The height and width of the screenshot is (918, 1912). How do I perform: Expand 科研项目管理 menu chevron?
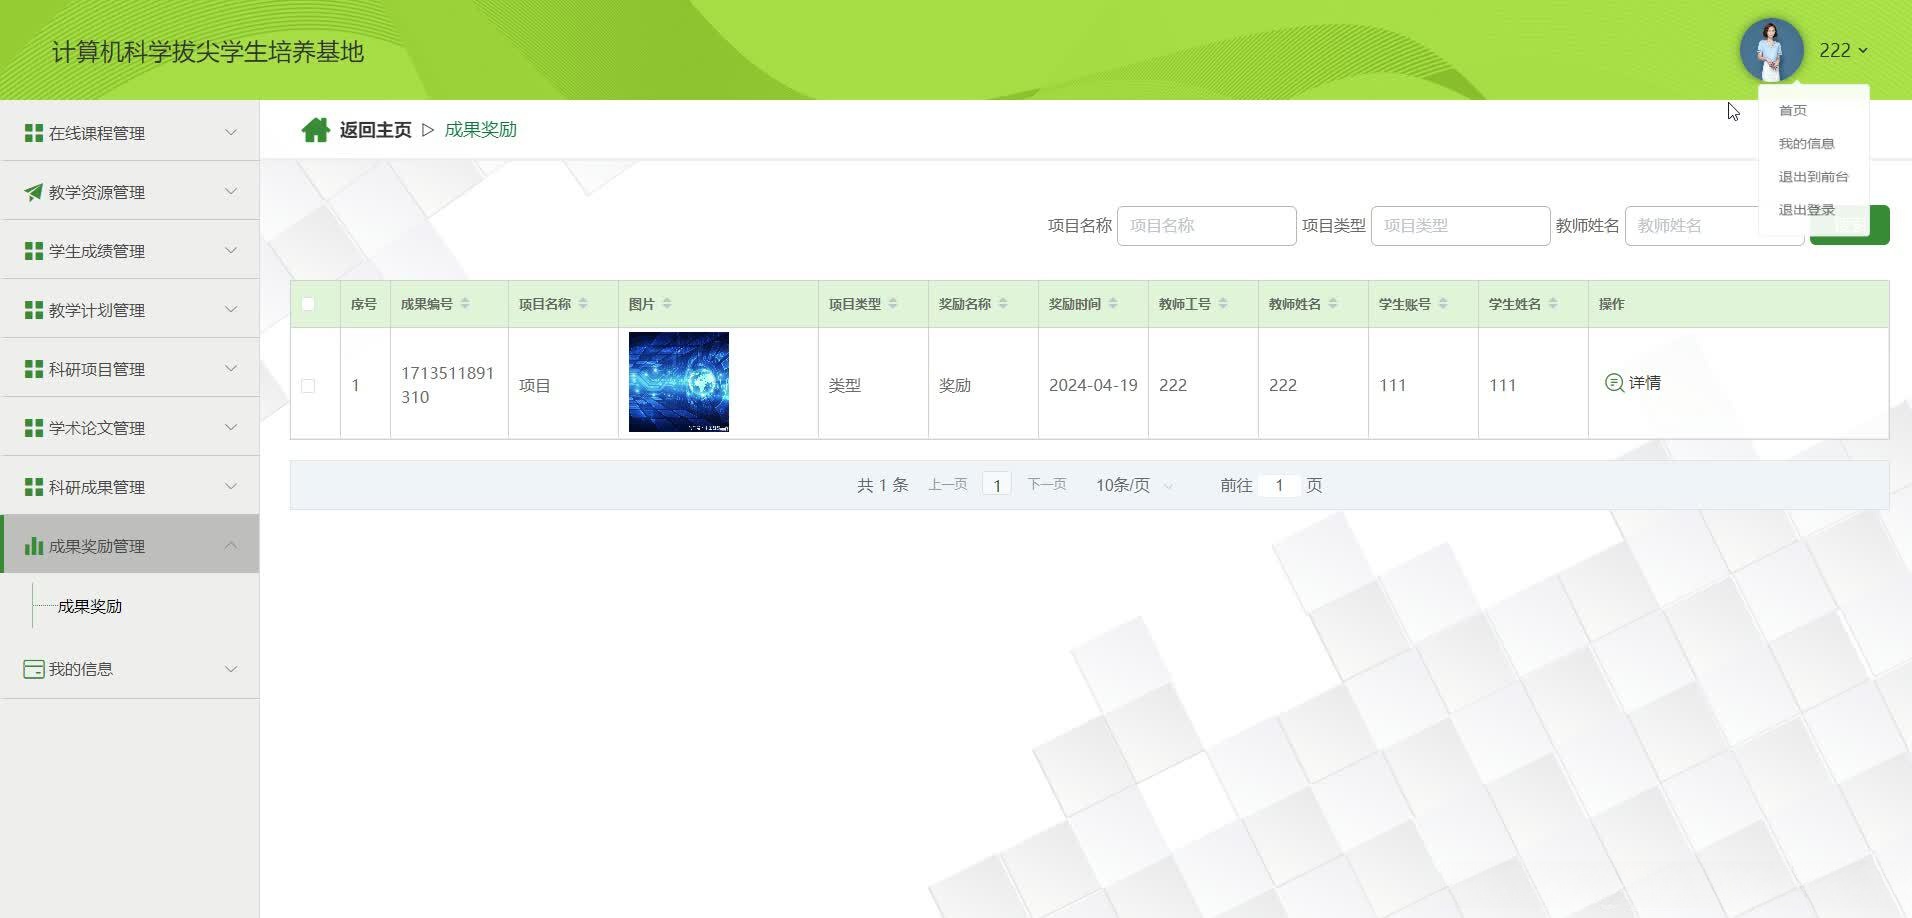[231, 368]
